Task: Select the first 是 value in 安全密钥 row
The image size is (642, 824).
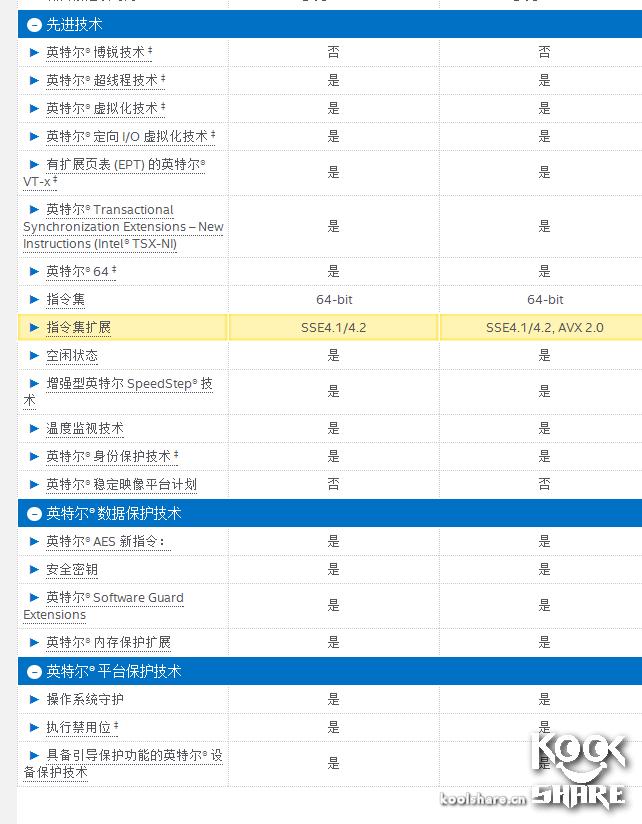Action: point(334,569)
